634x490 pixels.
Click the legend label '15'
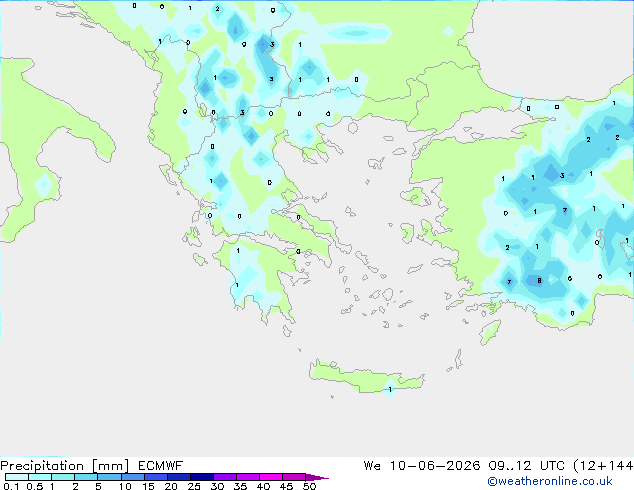pyautogui.click(x=148, y=486)
